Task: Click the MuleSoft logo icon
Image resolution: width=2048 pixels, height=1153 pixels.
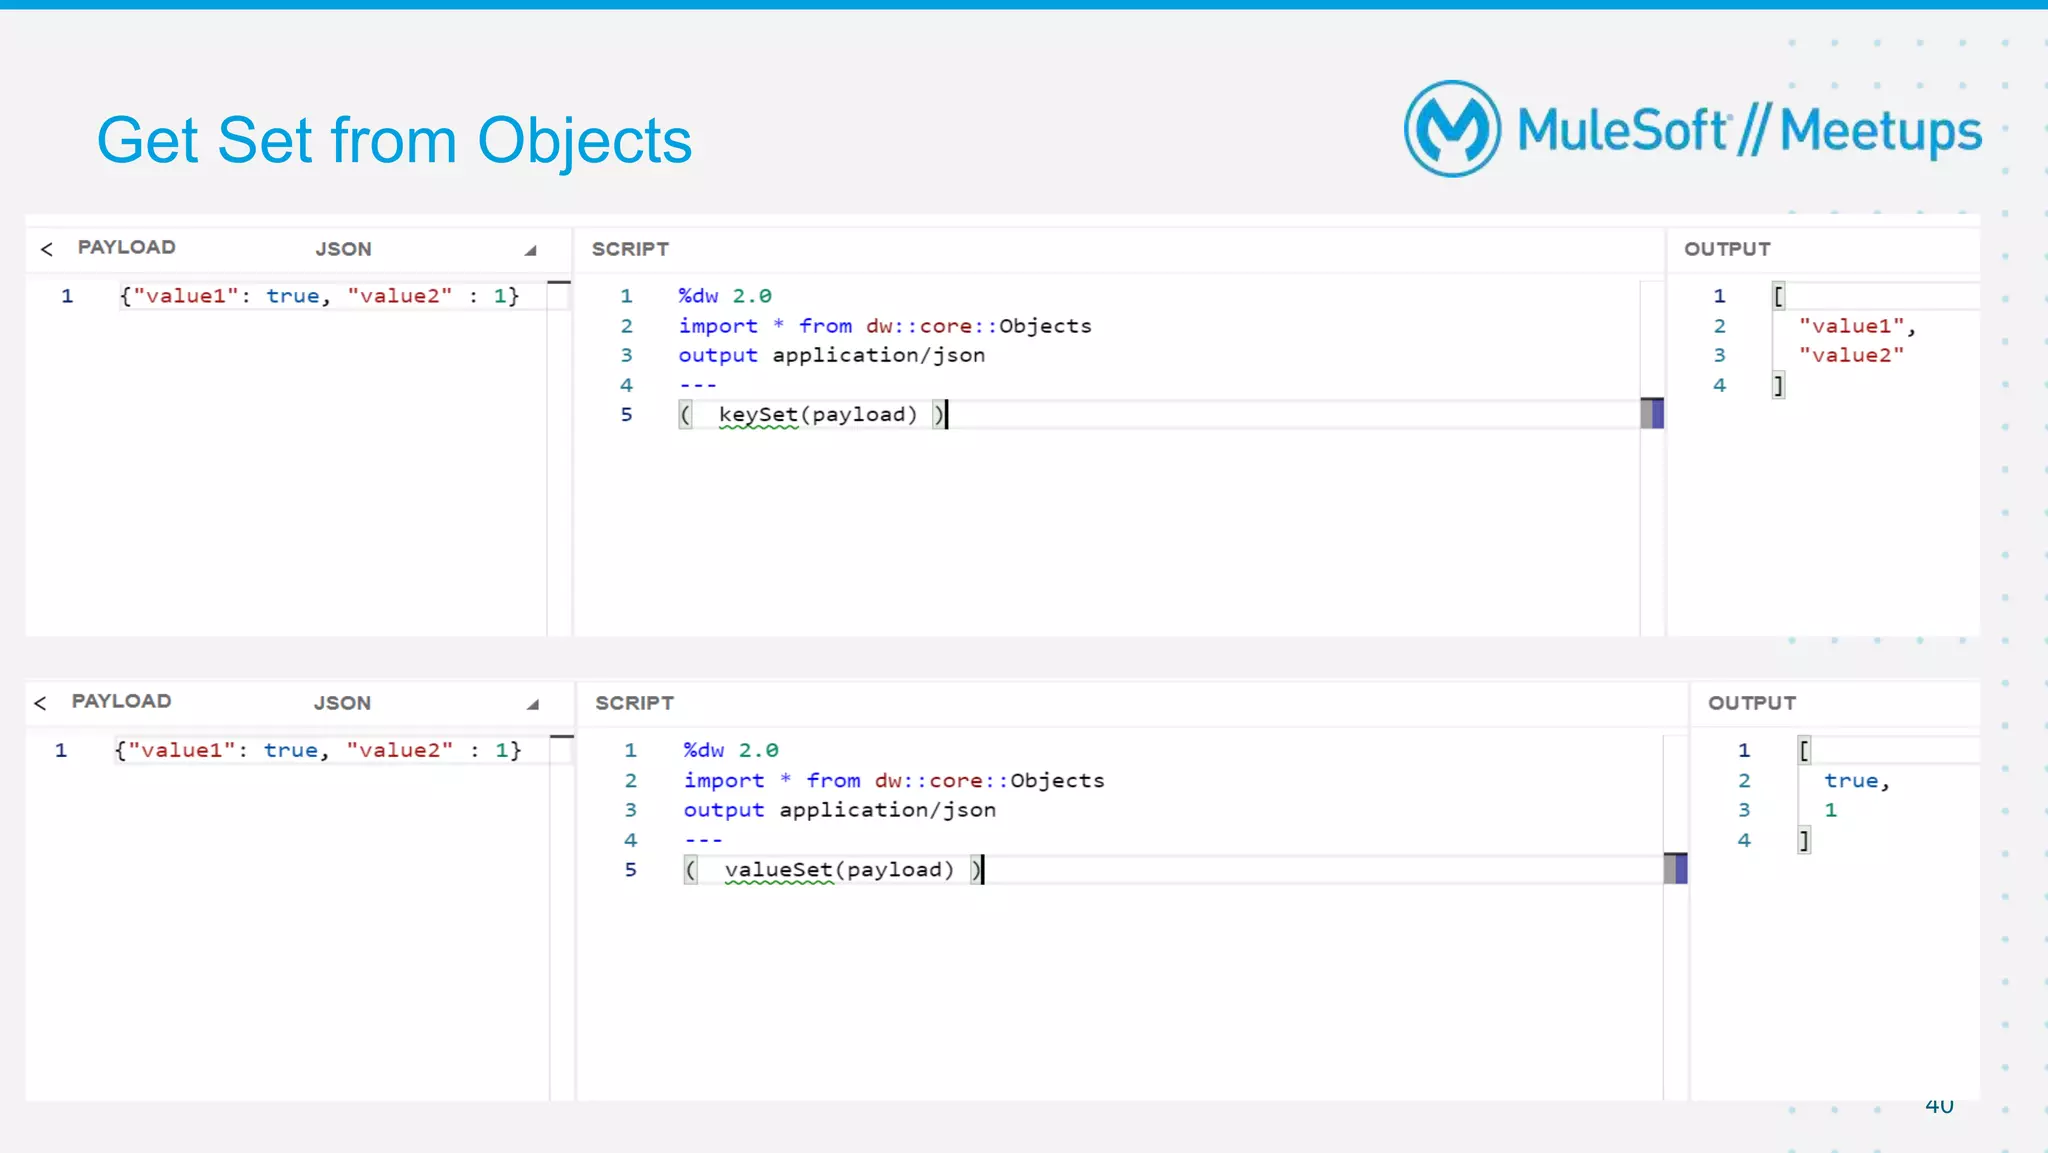Action: (1452, 129)
